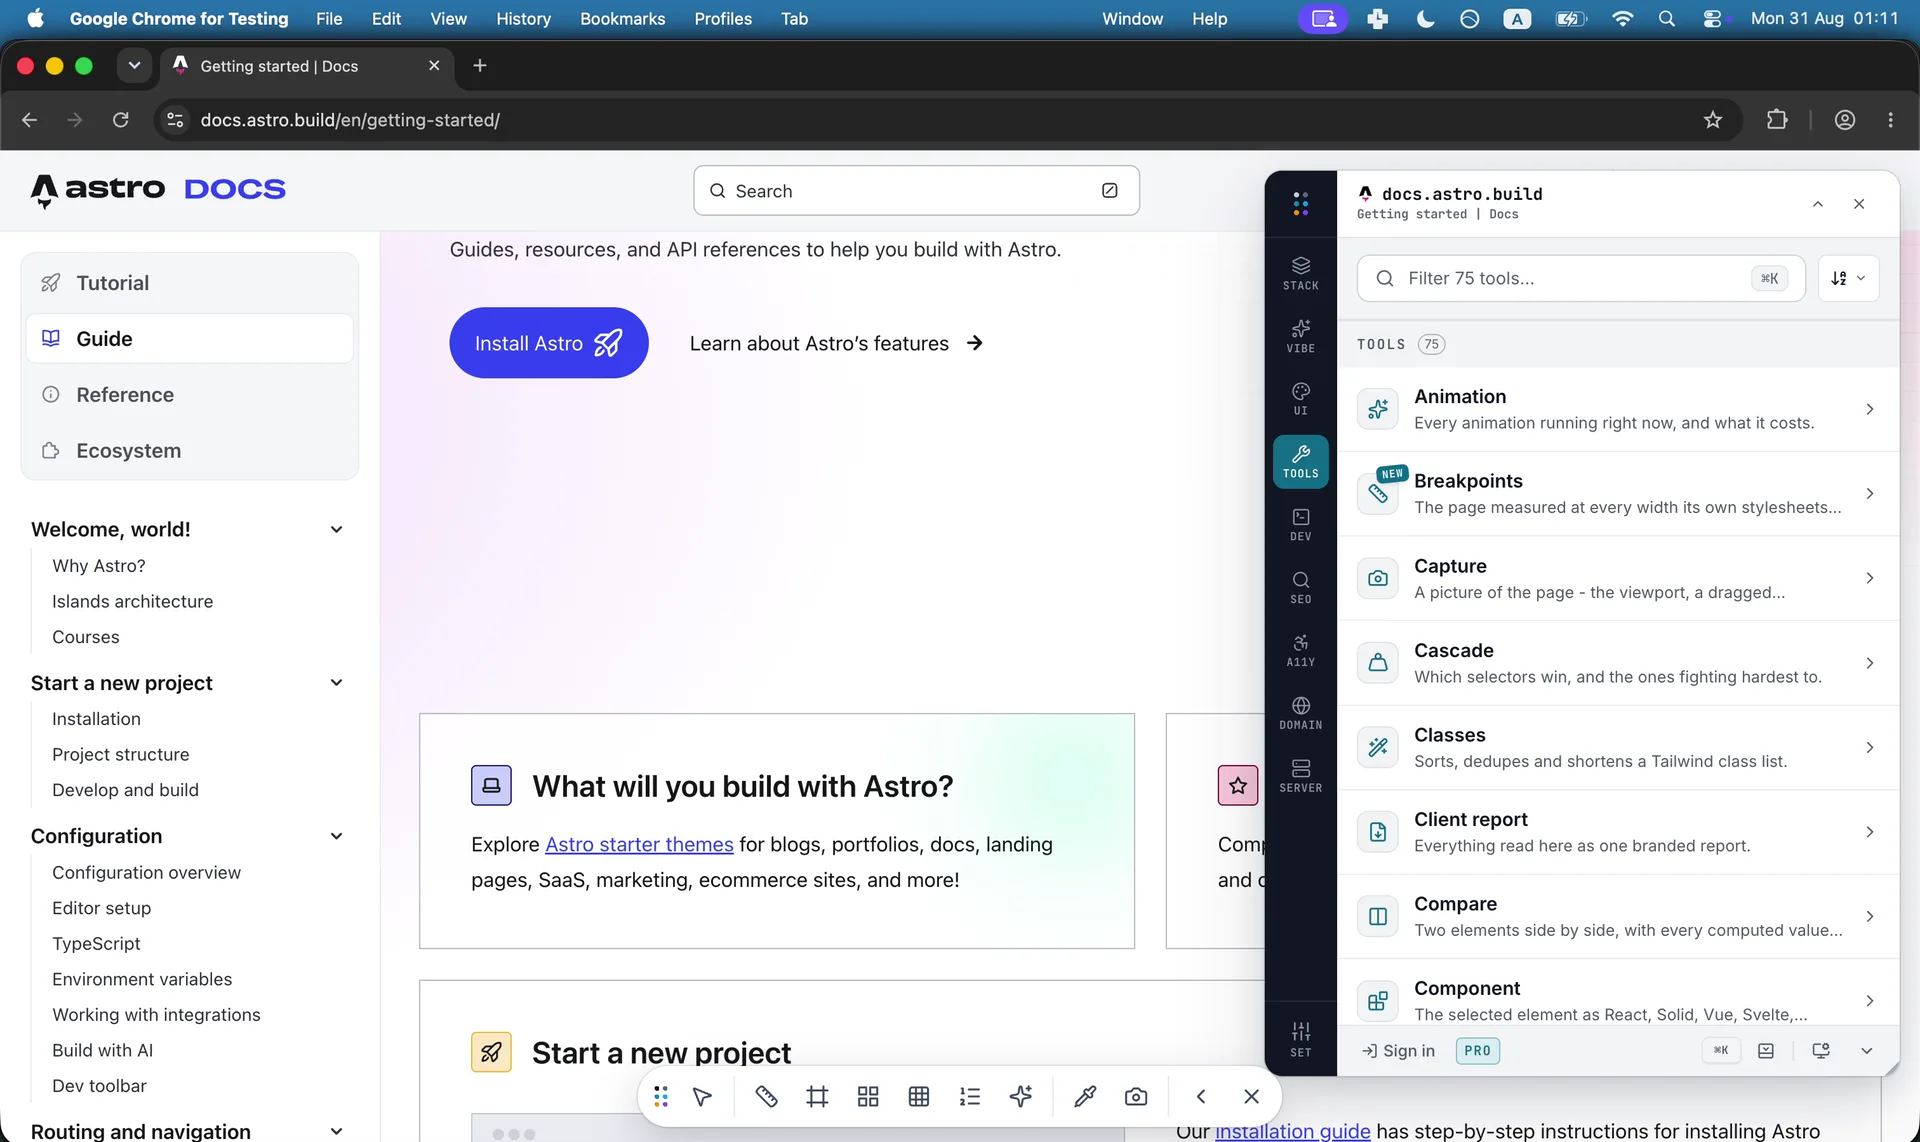Click the monitor icon in the panel footer
Viewport: 1920px width, 1142px height.
pyautogui.click(x=1821, y=1051)
